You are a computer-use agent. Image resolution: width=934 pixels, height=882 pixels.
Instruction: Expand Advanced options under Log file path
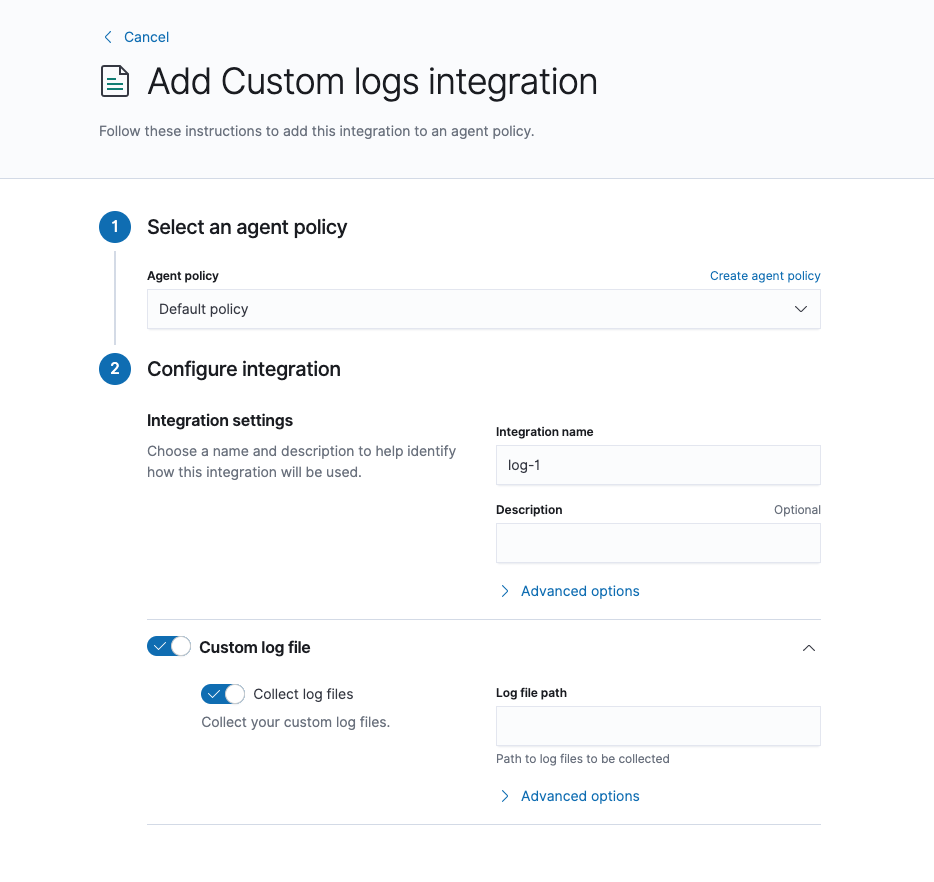tap(580, 796)
